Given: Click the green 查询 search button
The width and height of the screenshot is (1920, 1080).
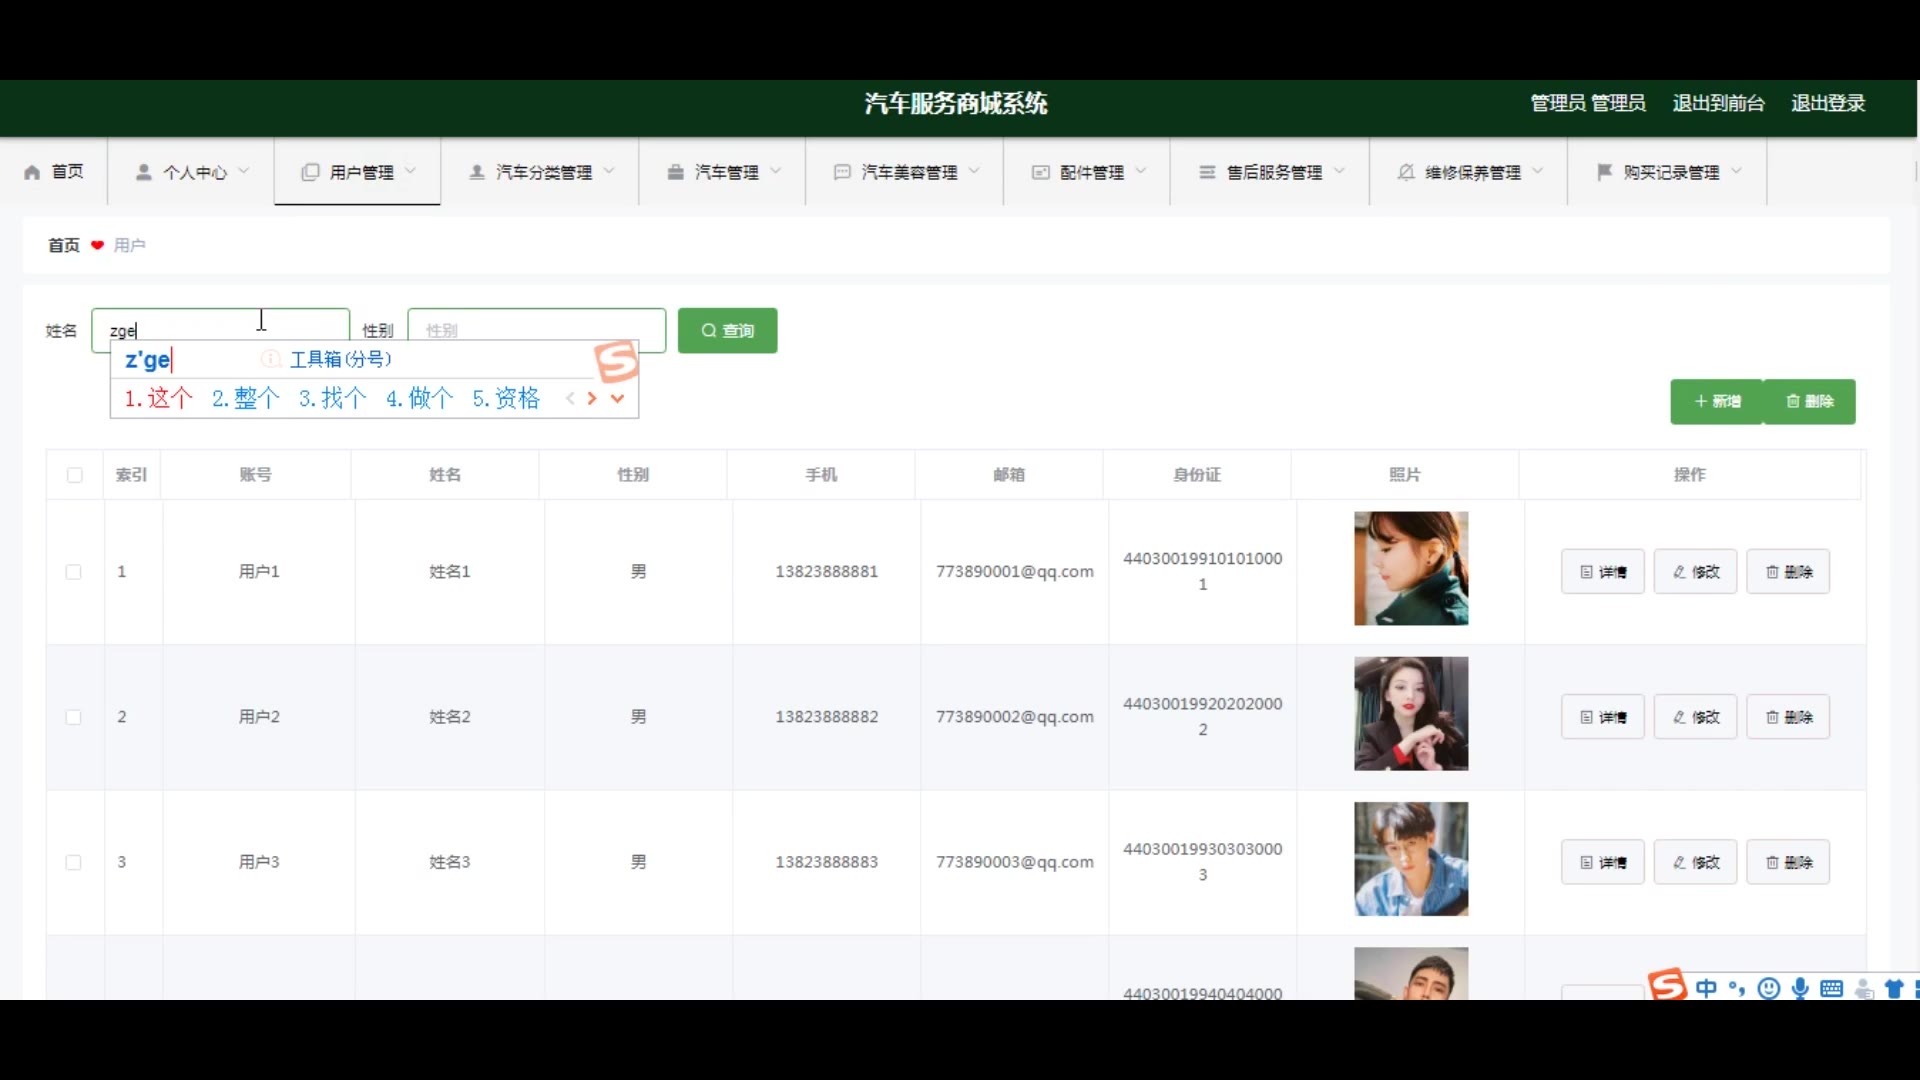Looking at the screenshot, I should pyautogui.click(x=728, y=330).
